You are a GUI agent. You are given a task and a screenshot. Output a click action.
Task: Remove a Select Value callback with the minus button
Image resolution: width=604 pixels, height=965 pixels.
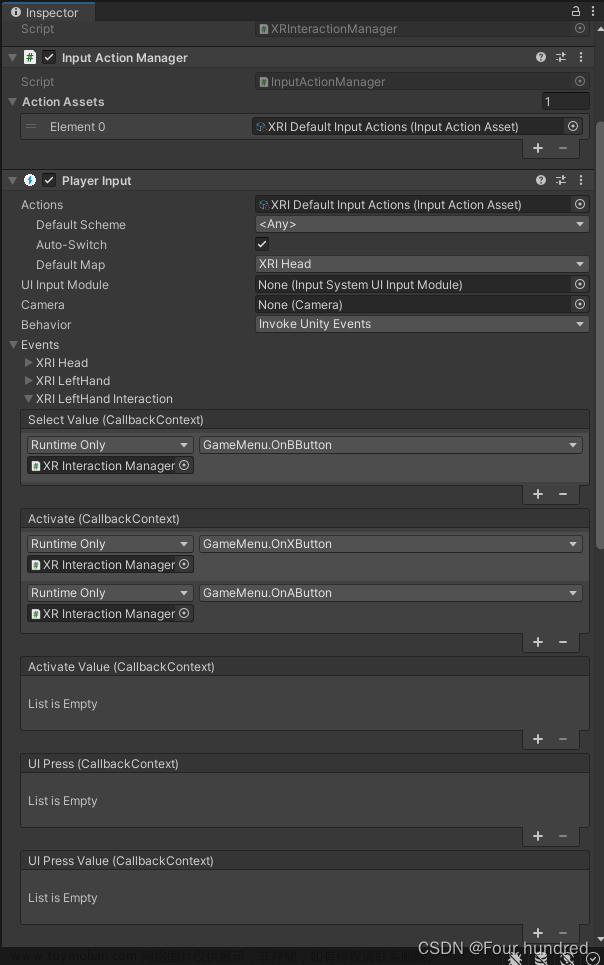coord(562,494)
